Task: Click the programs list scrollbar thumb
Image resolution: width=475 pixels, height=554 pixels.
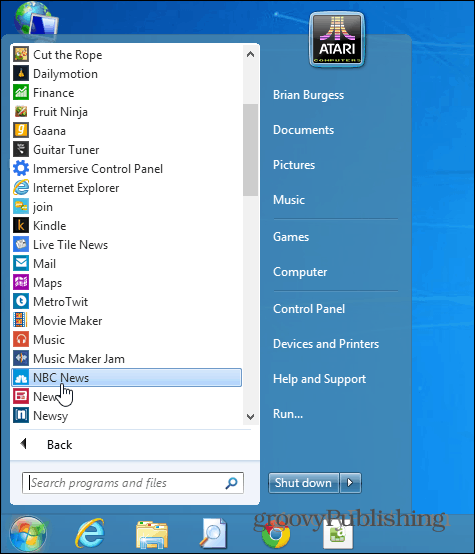Action: pyautogui.click(x=251, y=150)
